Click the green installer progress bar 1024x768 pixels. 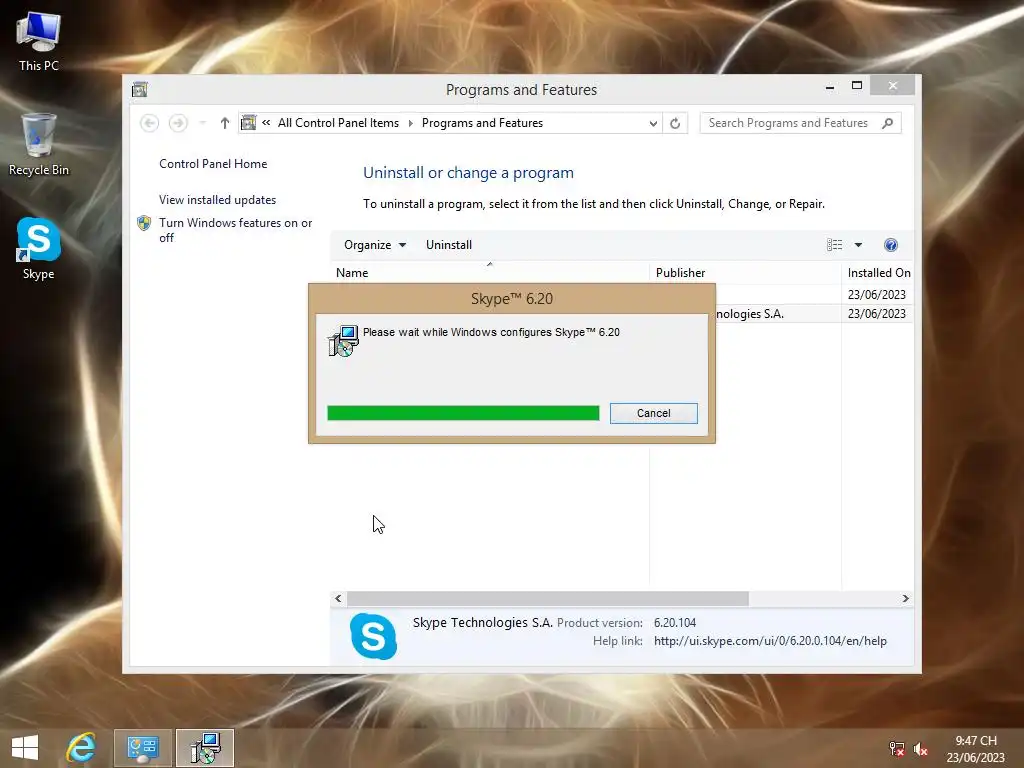coord(463,413)
